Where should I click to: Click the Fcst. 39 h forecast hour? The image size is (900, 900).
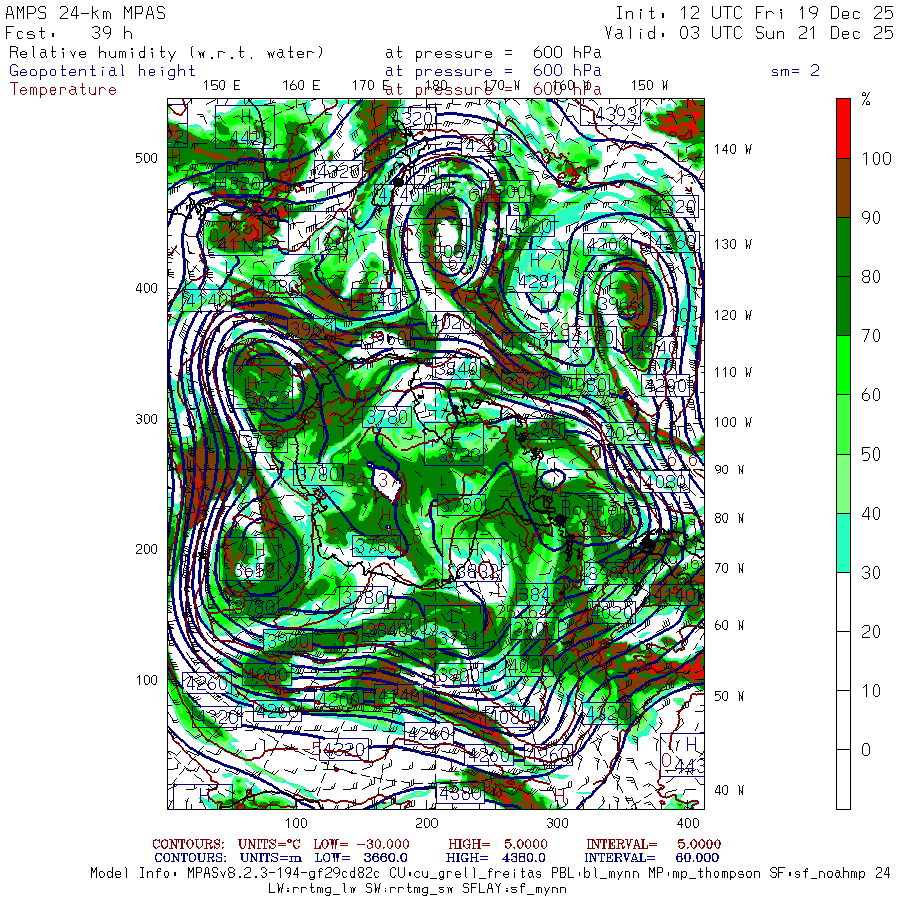coord(70,33)
